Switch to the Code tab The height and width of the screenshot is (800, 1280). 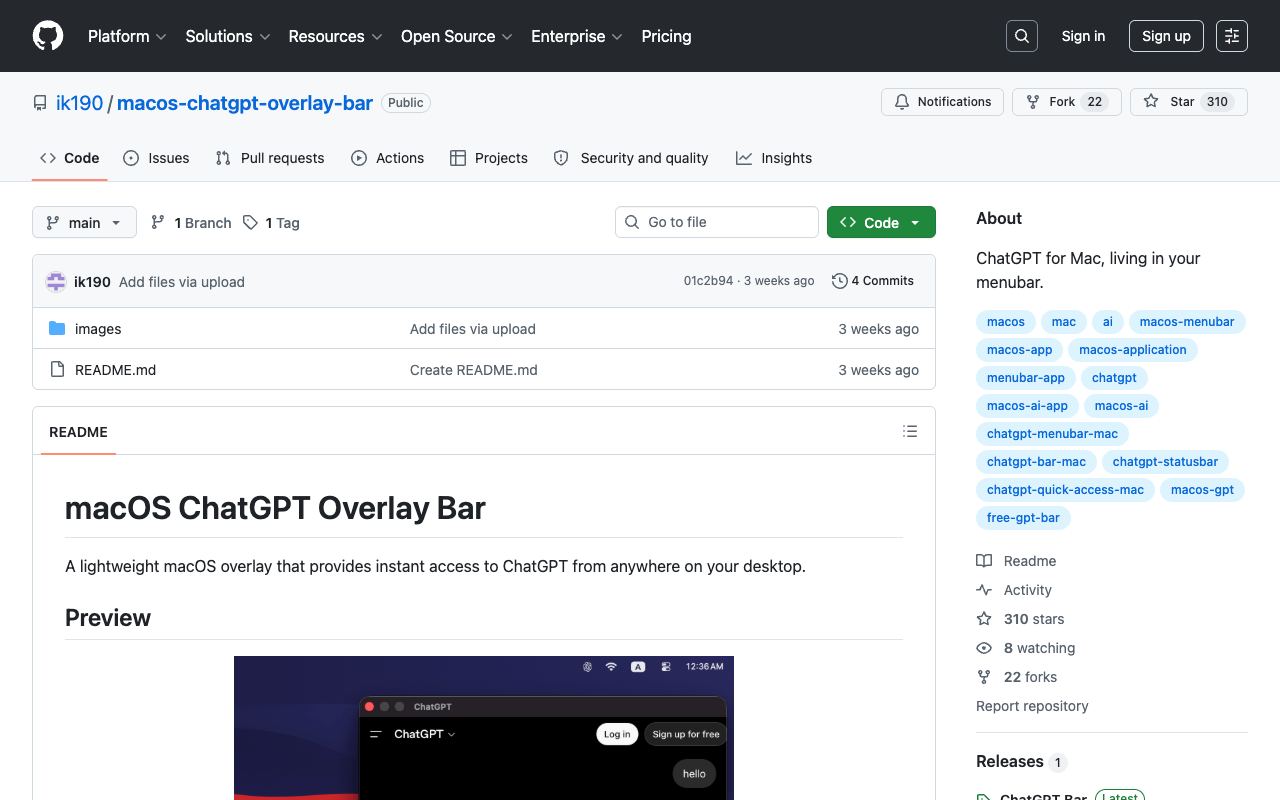[x=70, y=158]
